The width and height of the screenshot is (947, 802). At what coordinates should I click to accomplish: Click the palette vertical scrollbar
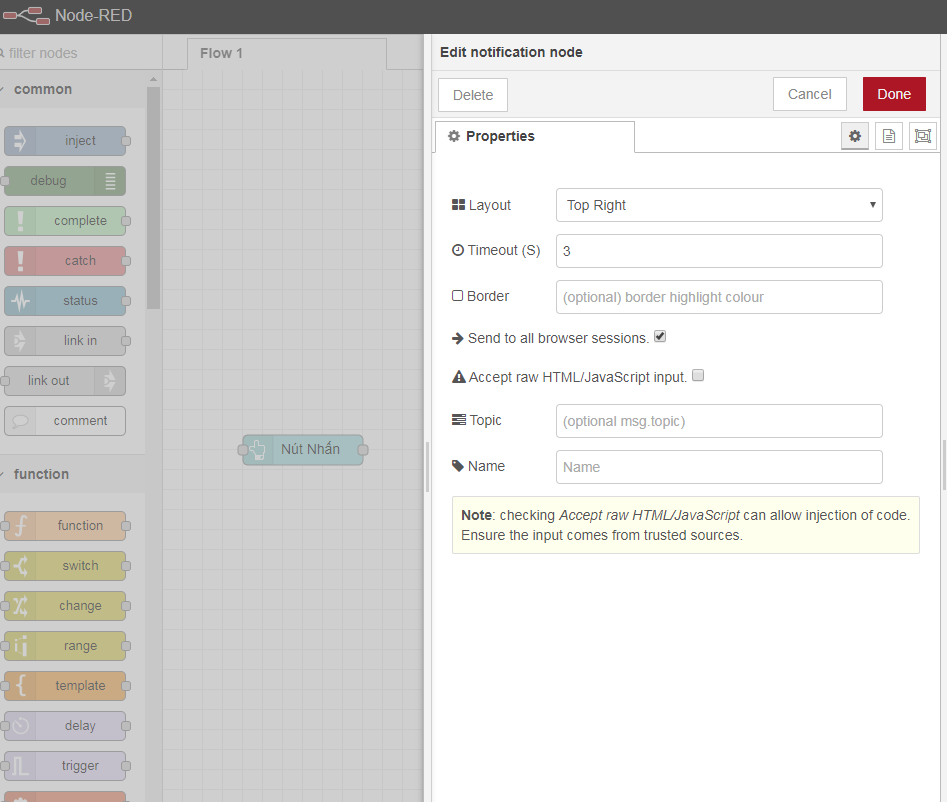[x=153, y=198]
